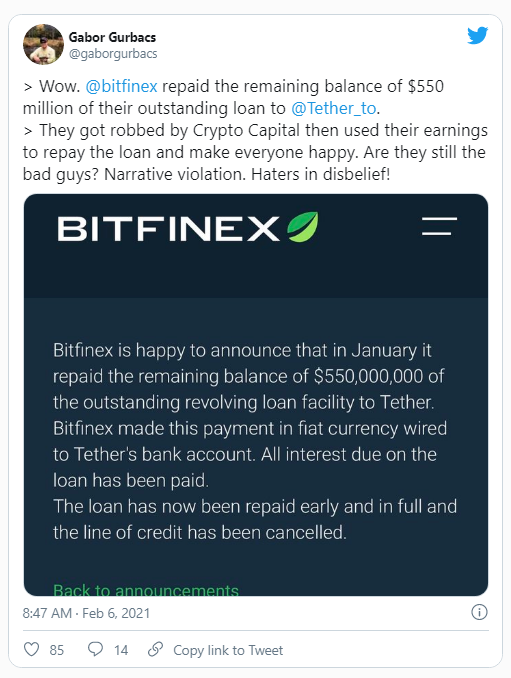Open the Bitfinex hamburger menu
Image resolution: width=511 pixels, height=678 pixels.
439,226
